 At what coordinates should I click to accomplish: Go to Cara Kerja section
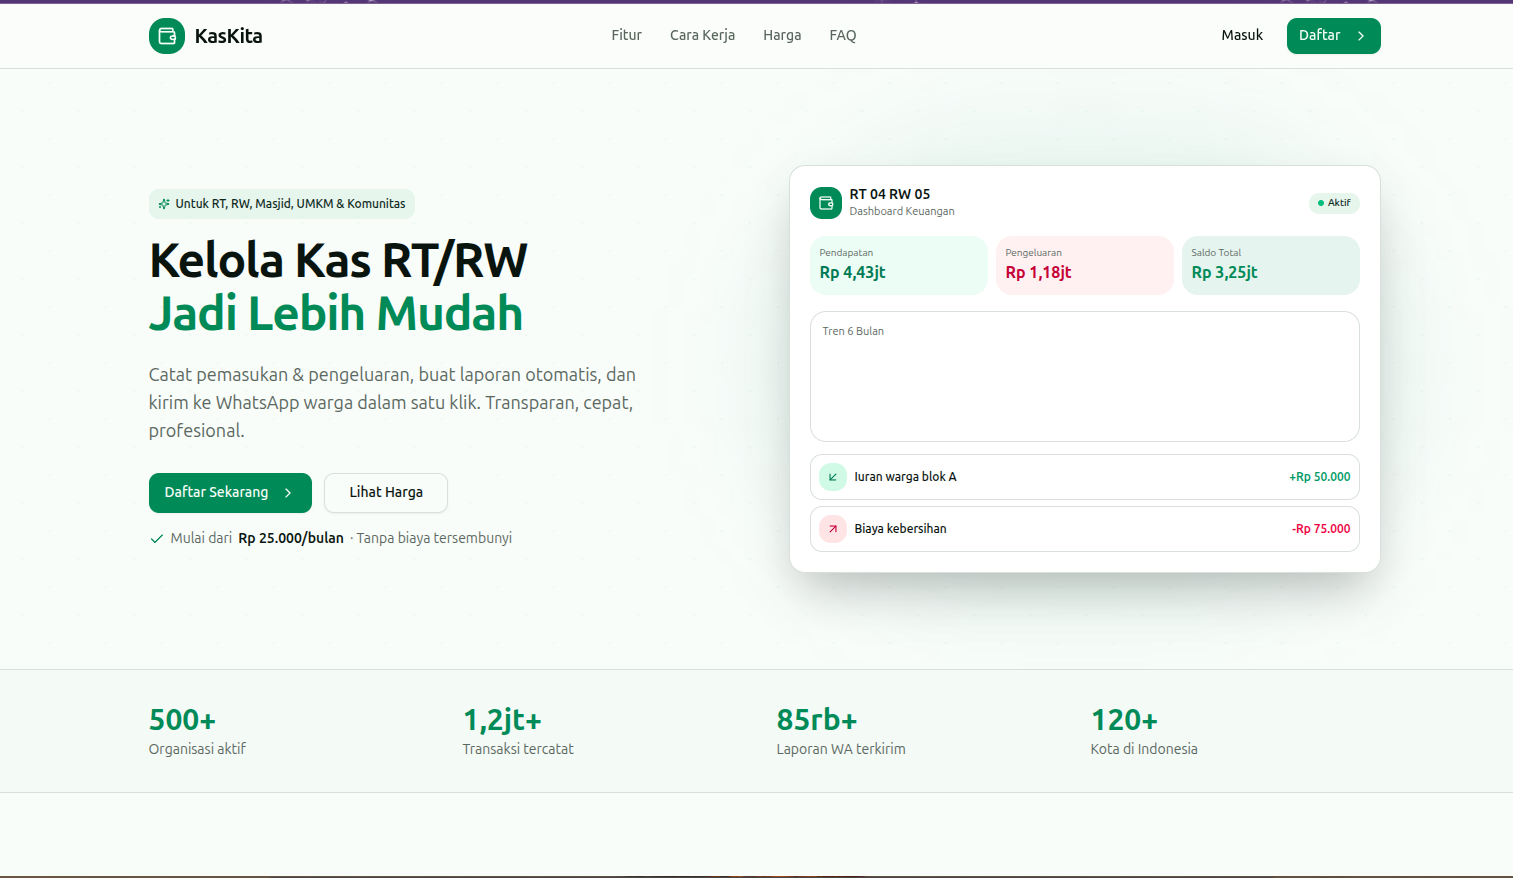[702, 35]
